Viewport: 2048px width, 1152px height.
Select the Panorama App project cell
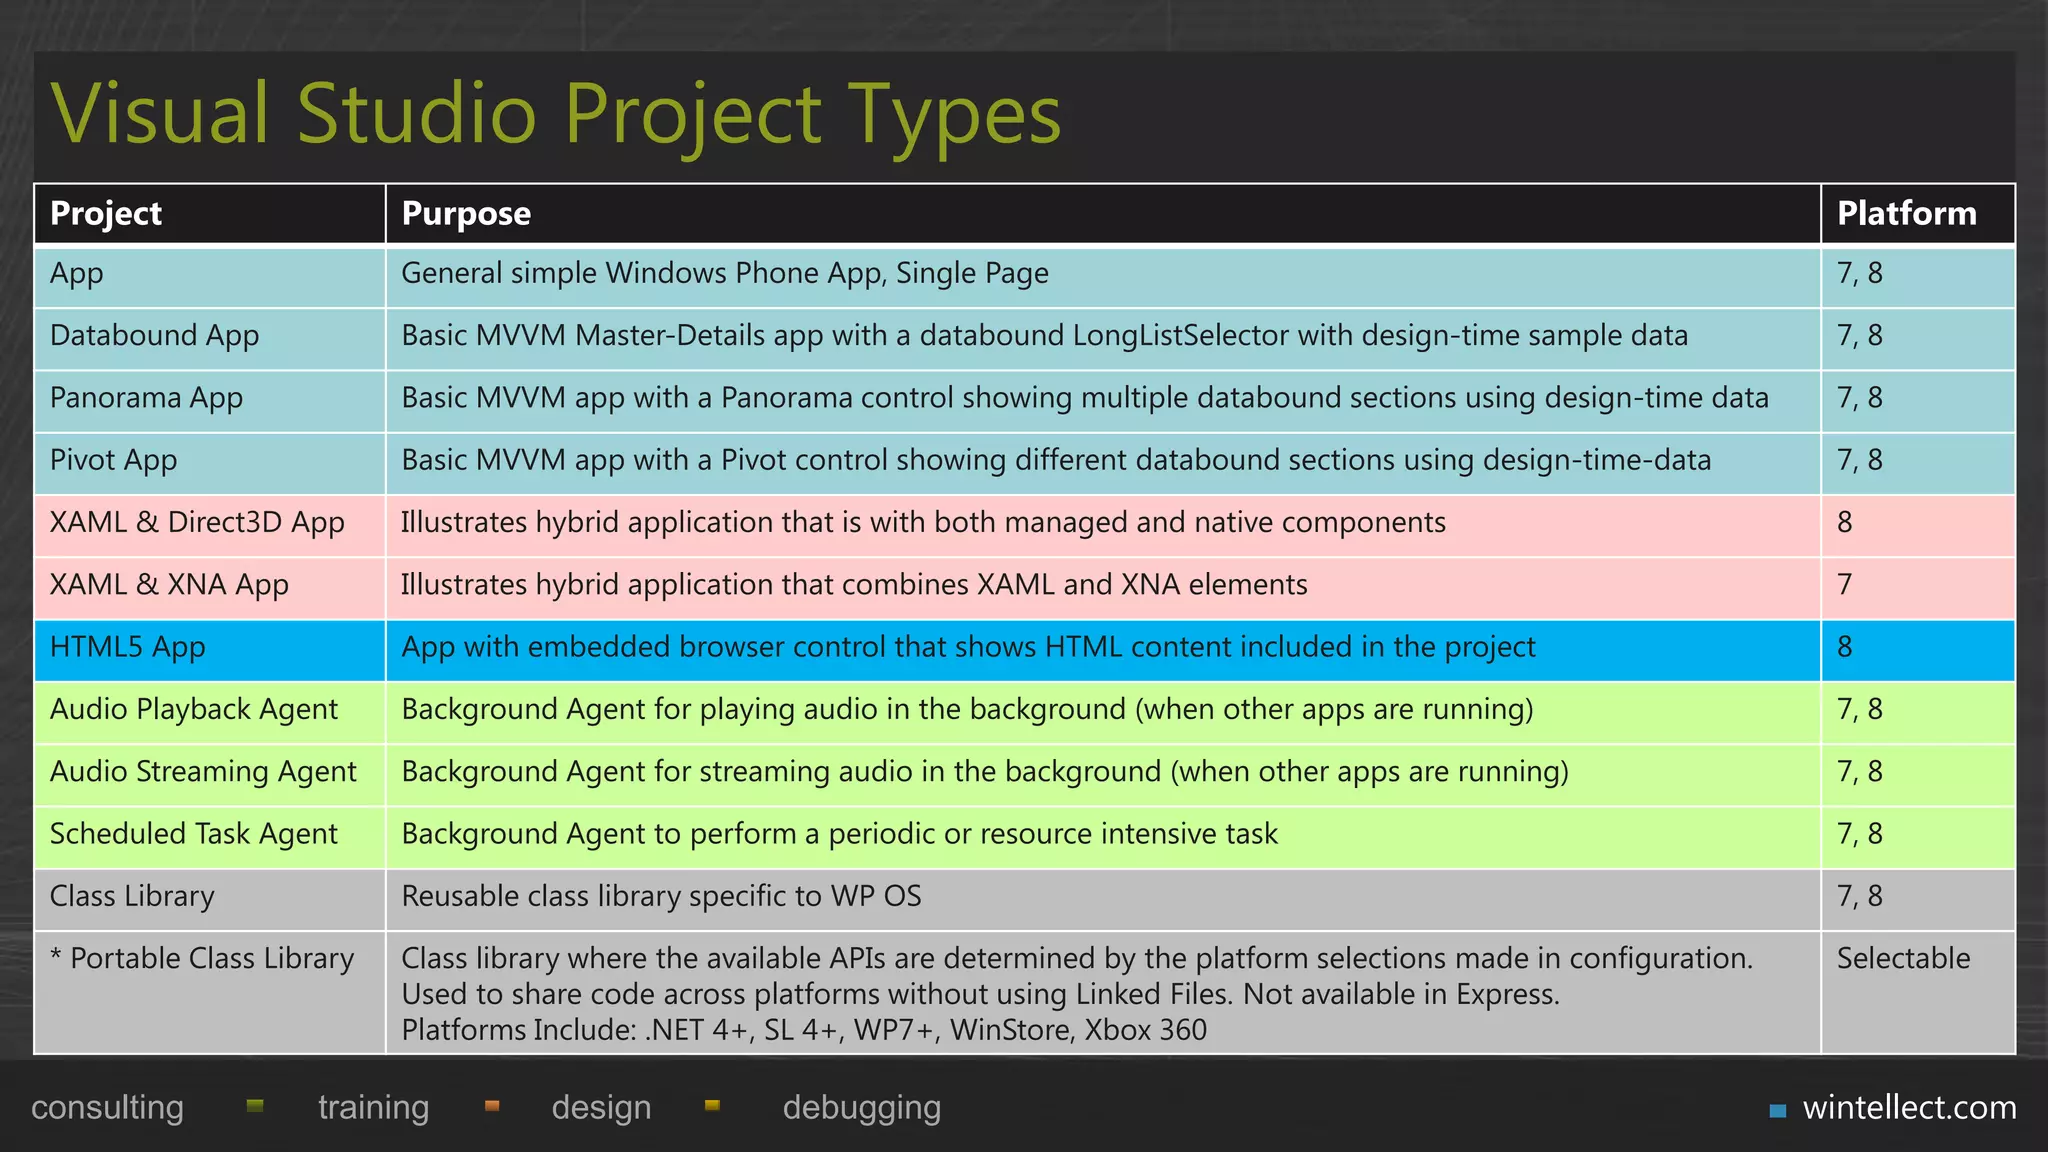tap(146, 398)
